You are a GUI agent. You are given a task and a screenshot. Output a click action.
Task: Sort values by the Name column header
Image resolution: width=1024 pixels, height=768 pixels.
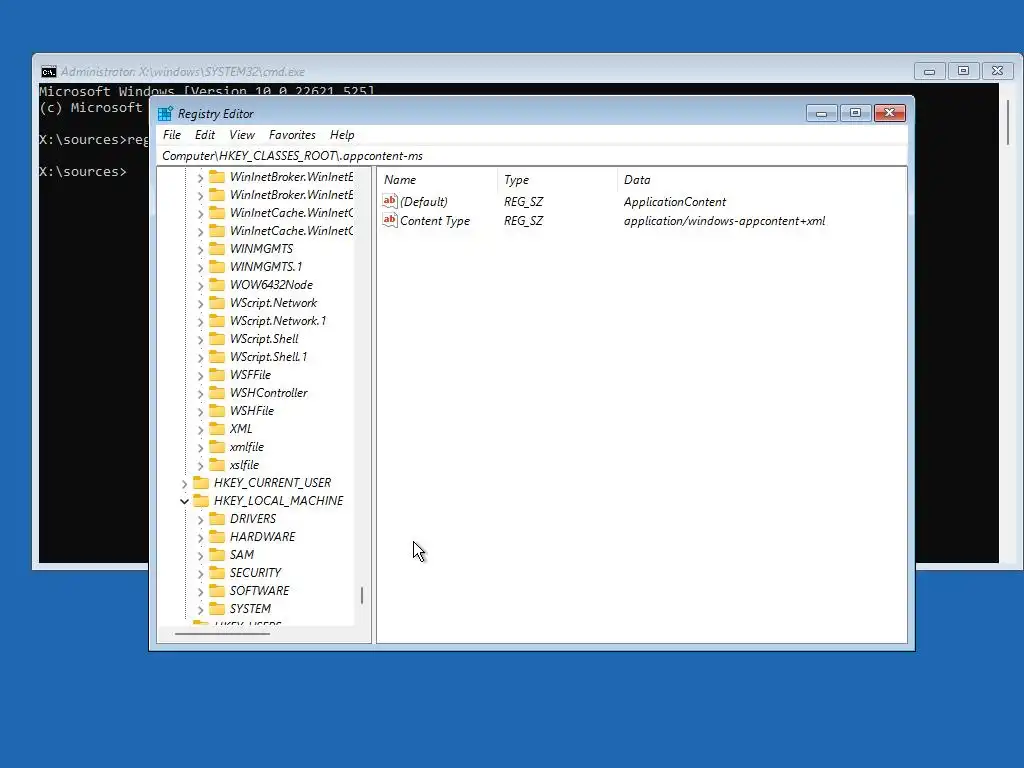[x=438, y=180]
